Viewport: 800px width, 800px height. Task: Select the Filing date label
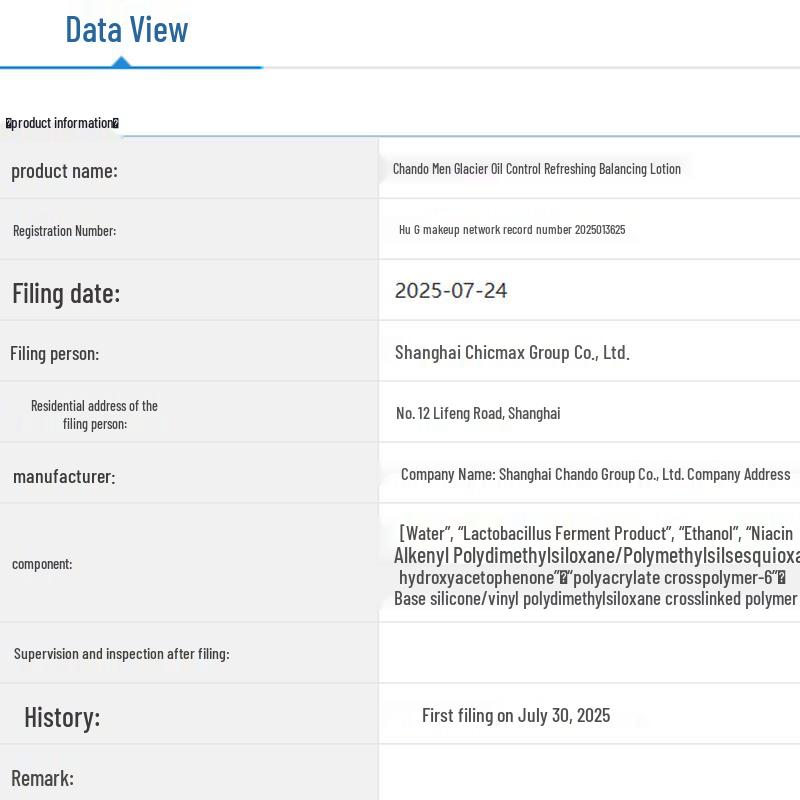66,293
